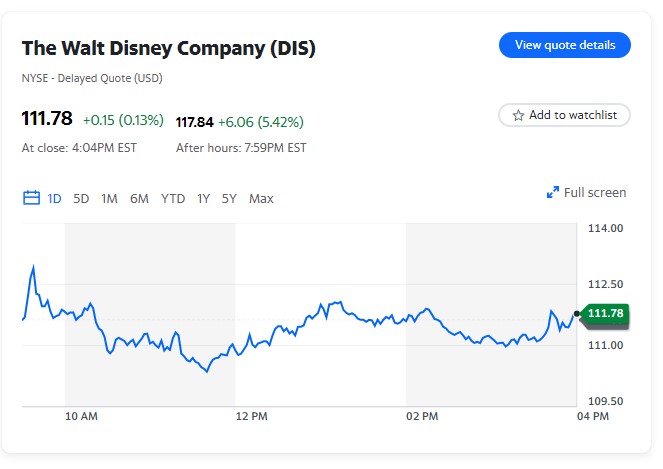The height and width of the screenshot is (469, 663).
Task: Click the Full screen expand arrows icon
Action: tap(552, 193)
